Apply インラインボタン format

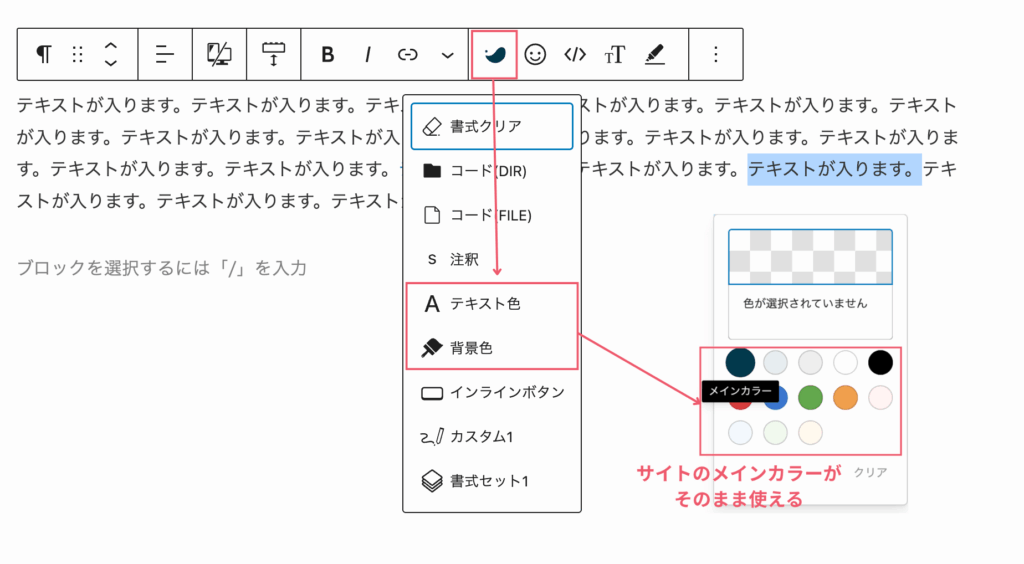pos(492,392)
